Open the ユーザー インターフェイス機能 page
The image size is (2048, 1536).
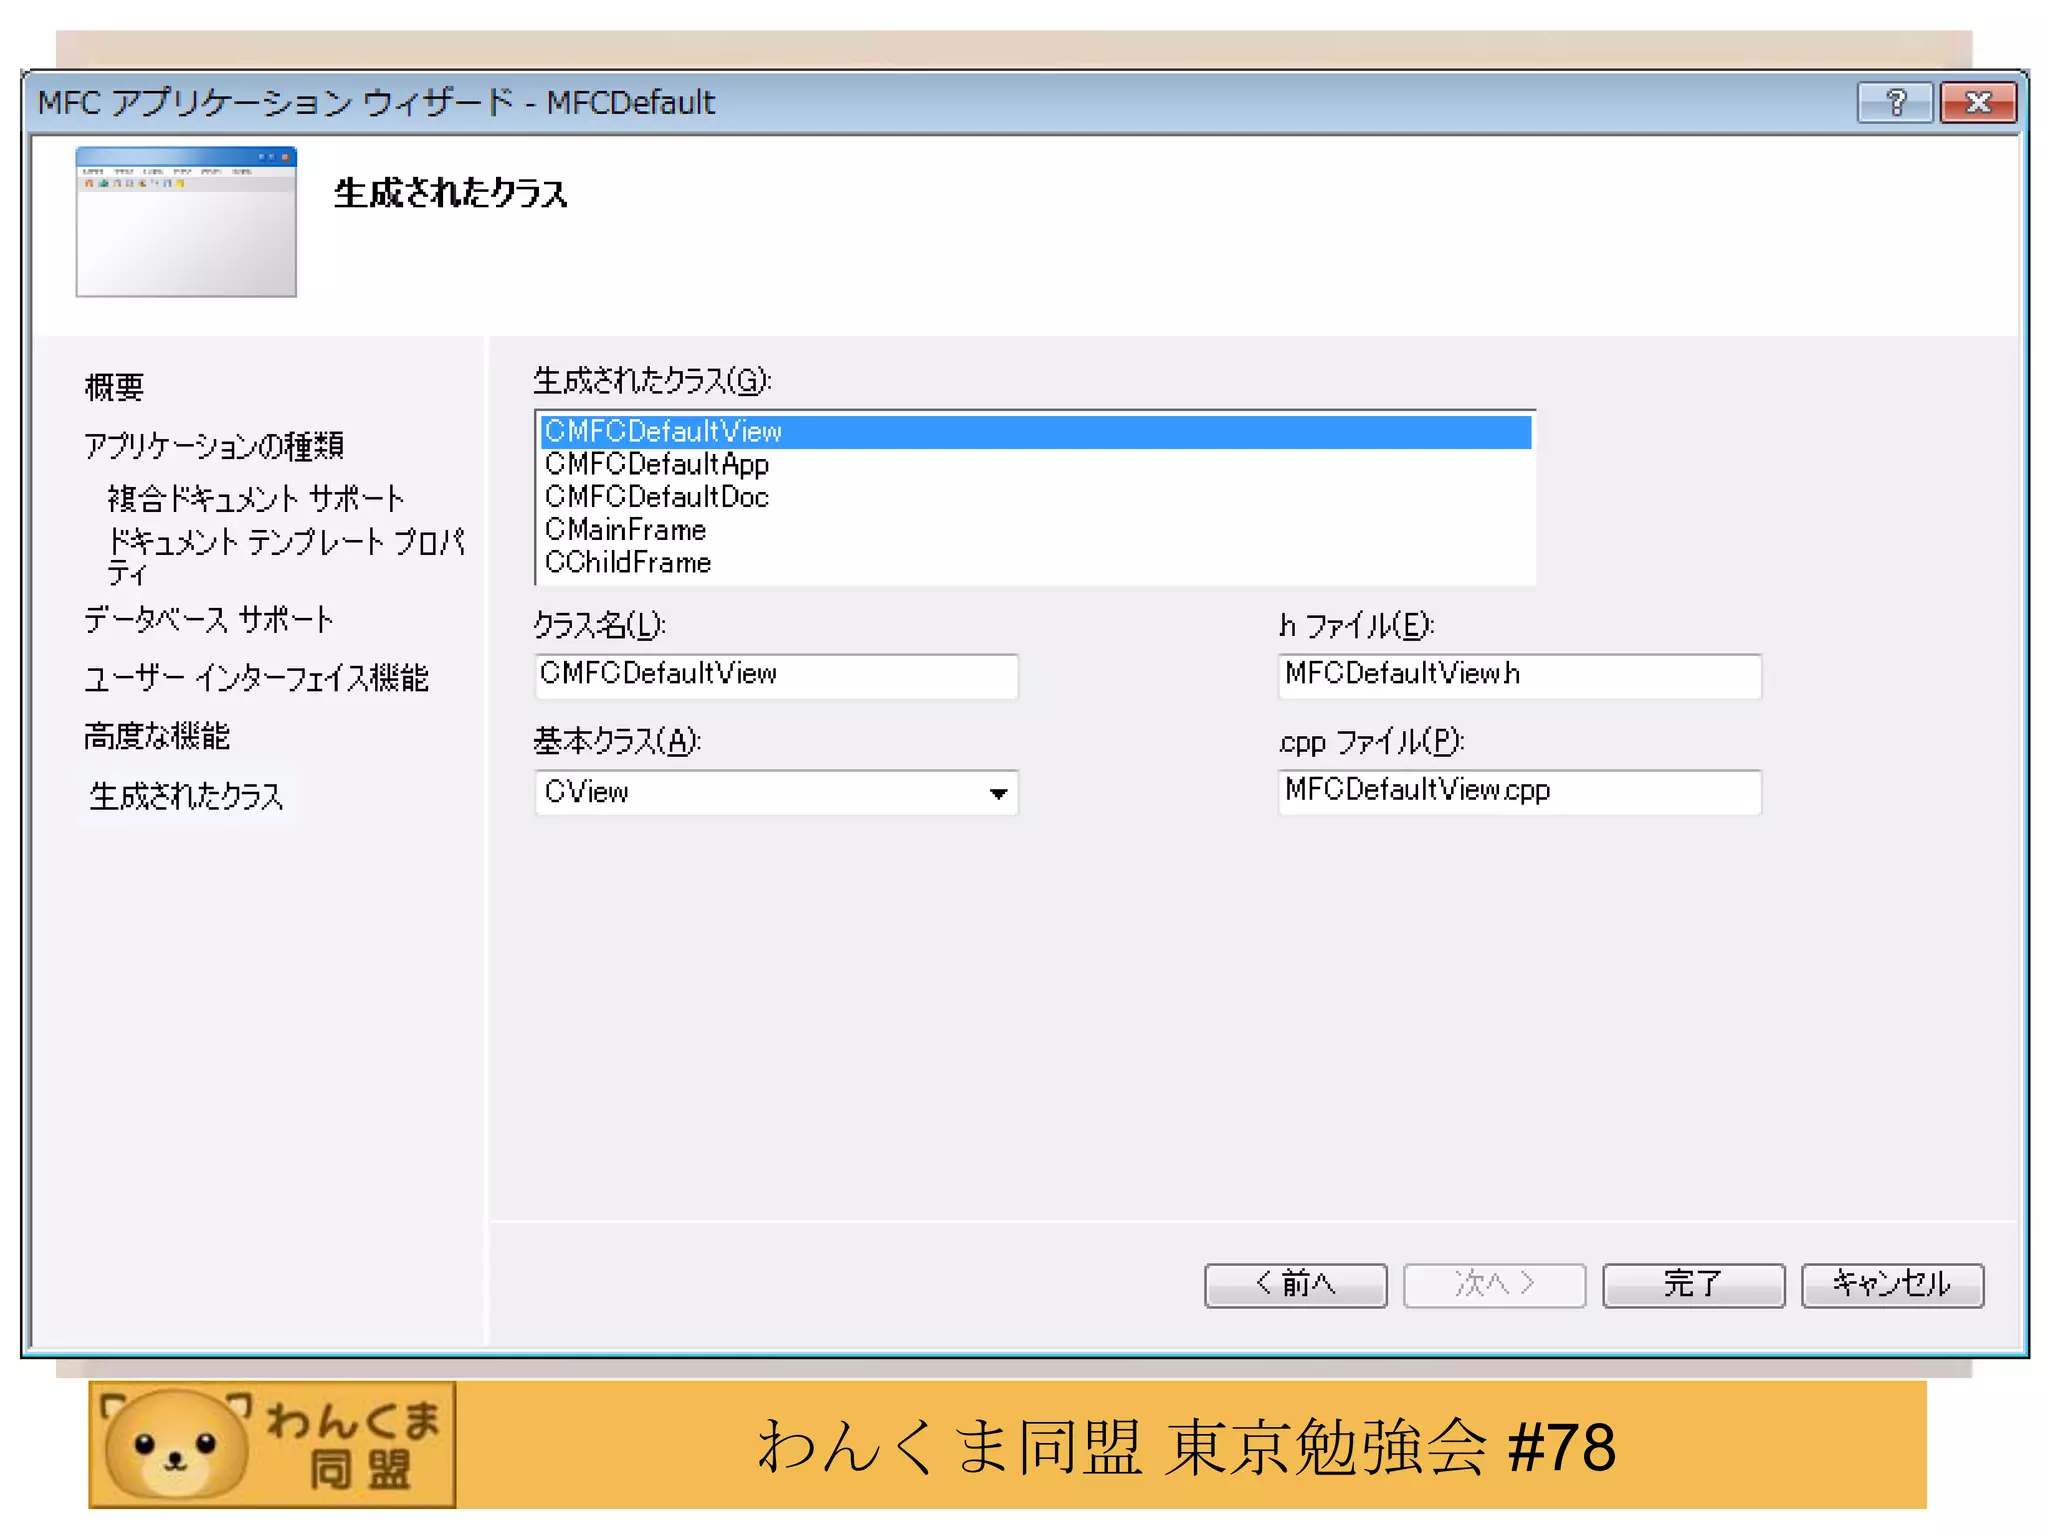click(256, 678)
